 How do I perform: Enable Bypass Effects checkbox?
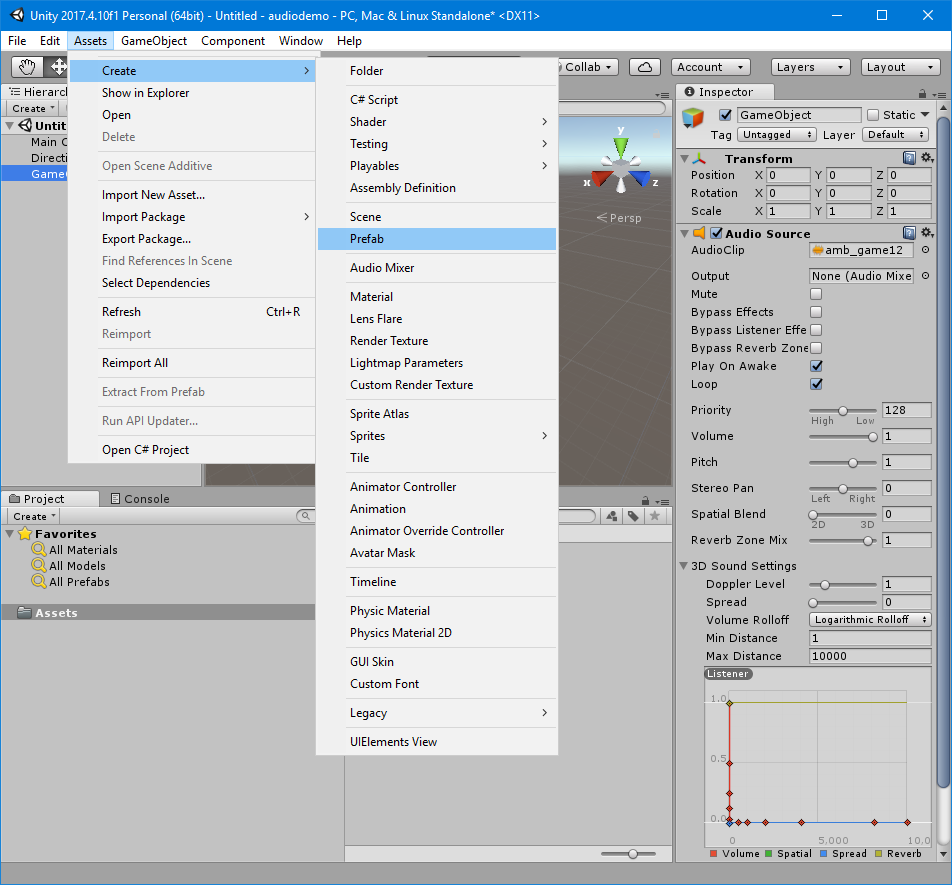point(816,312)
